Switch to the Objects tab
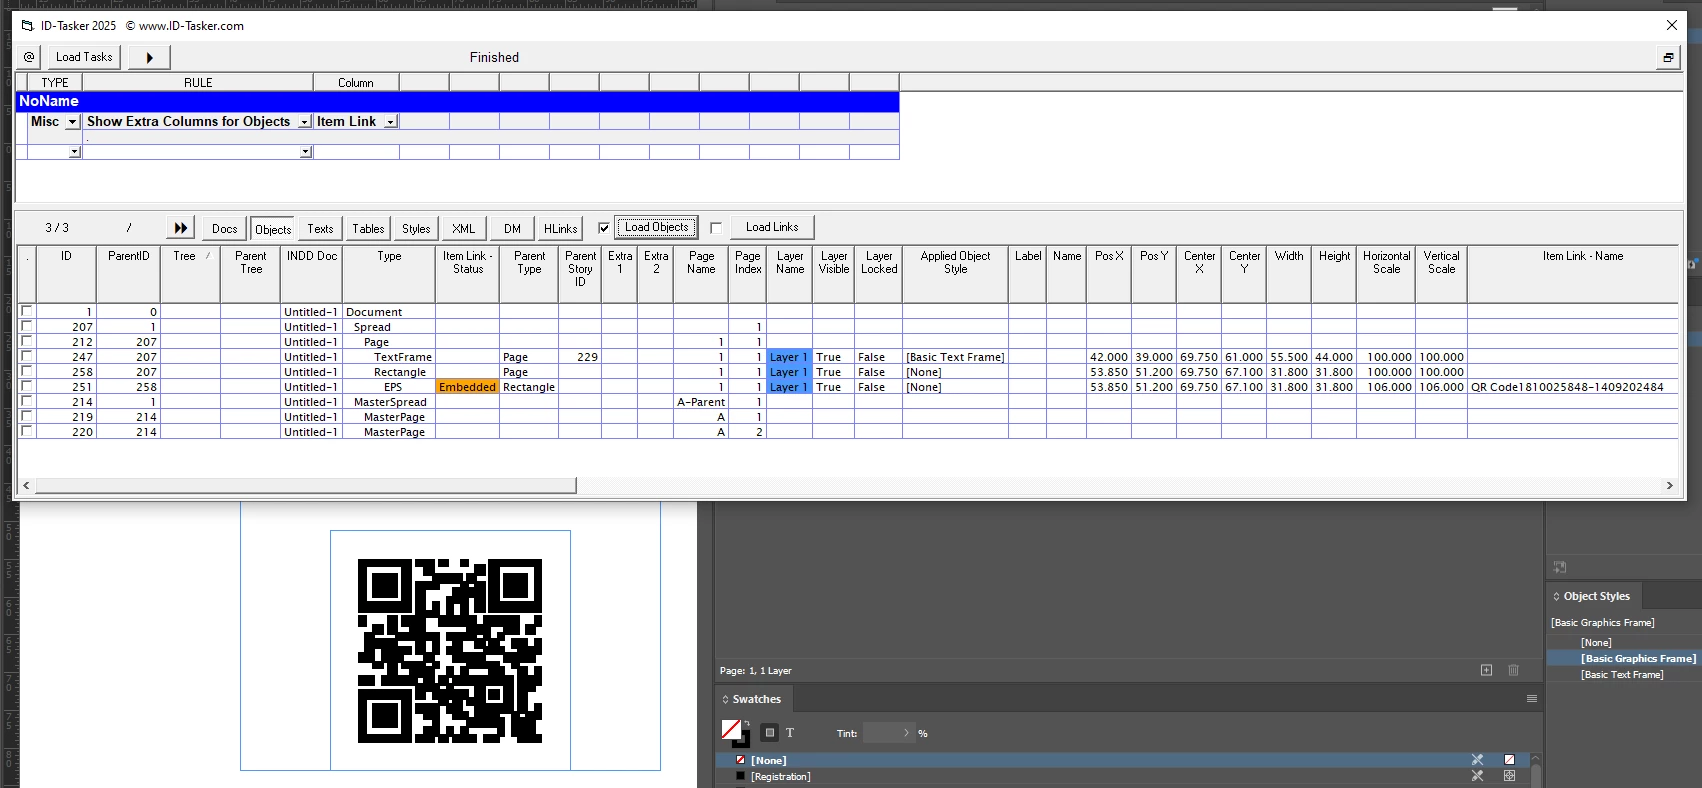This screenshot has height=788, width=1702. pyautogui.click(x=273, y=228)
